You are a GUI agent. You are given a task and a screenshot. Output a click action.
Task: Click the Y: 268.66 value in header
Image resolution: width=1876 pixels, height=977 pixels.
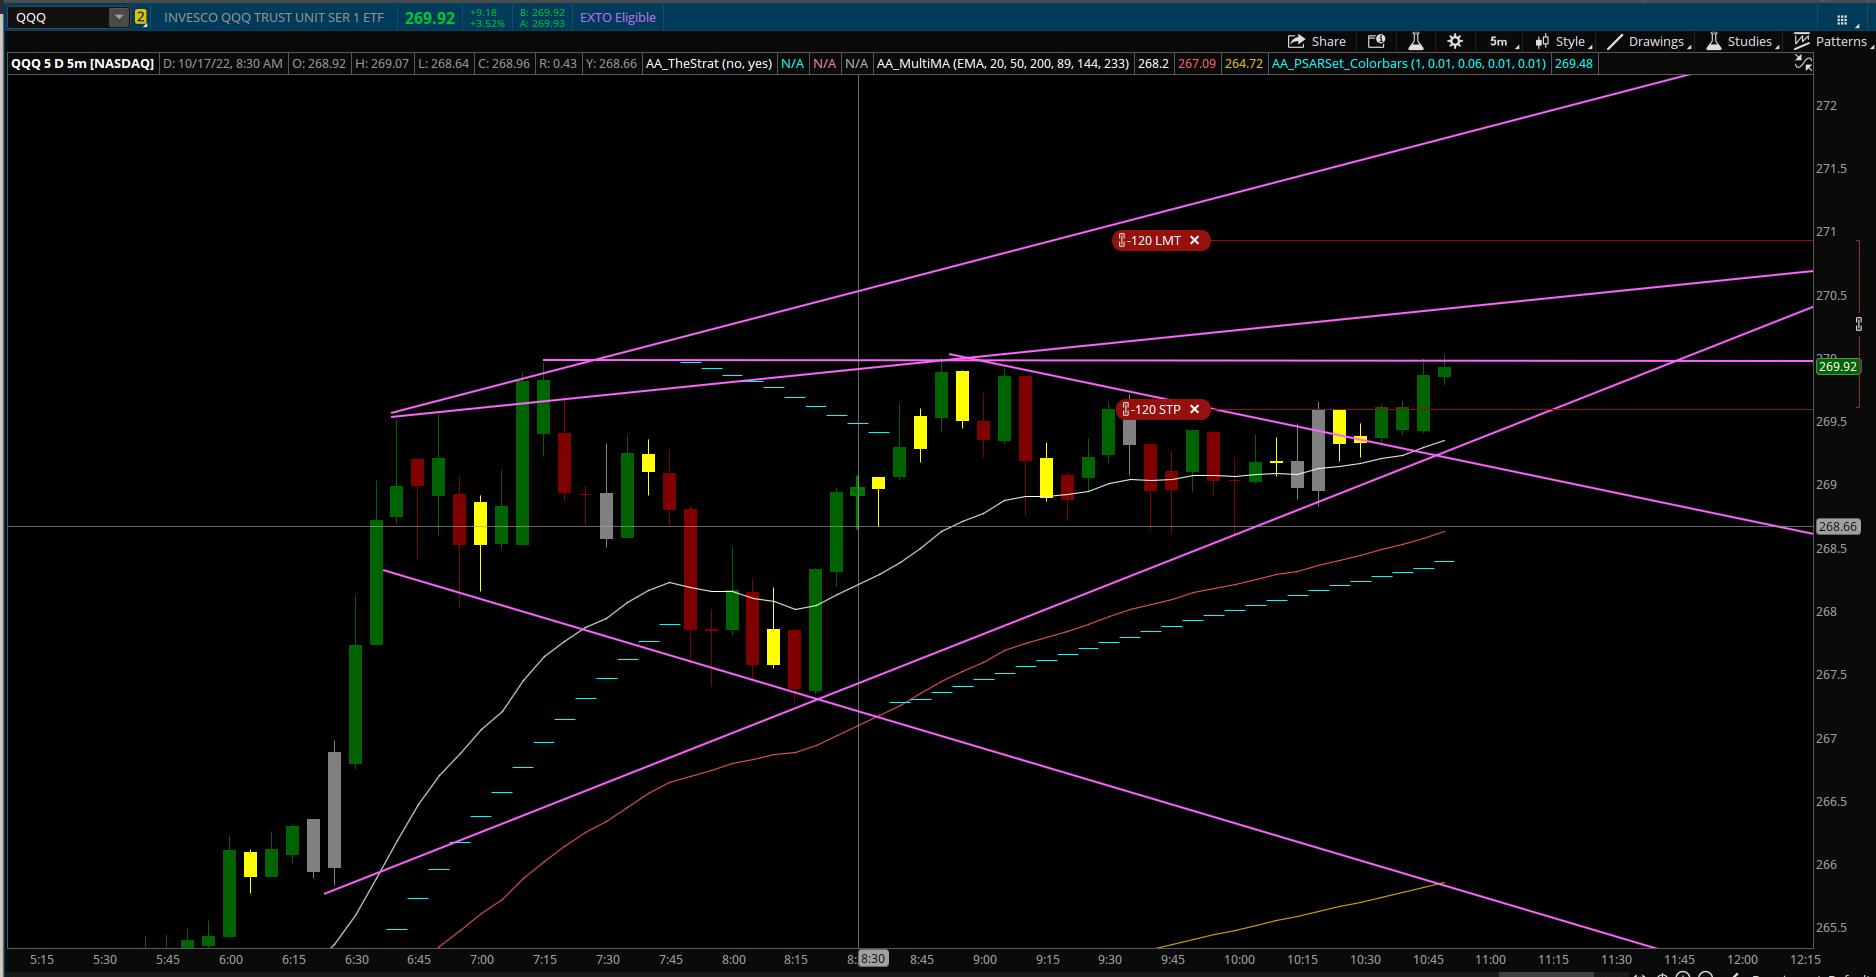(611, 63)
